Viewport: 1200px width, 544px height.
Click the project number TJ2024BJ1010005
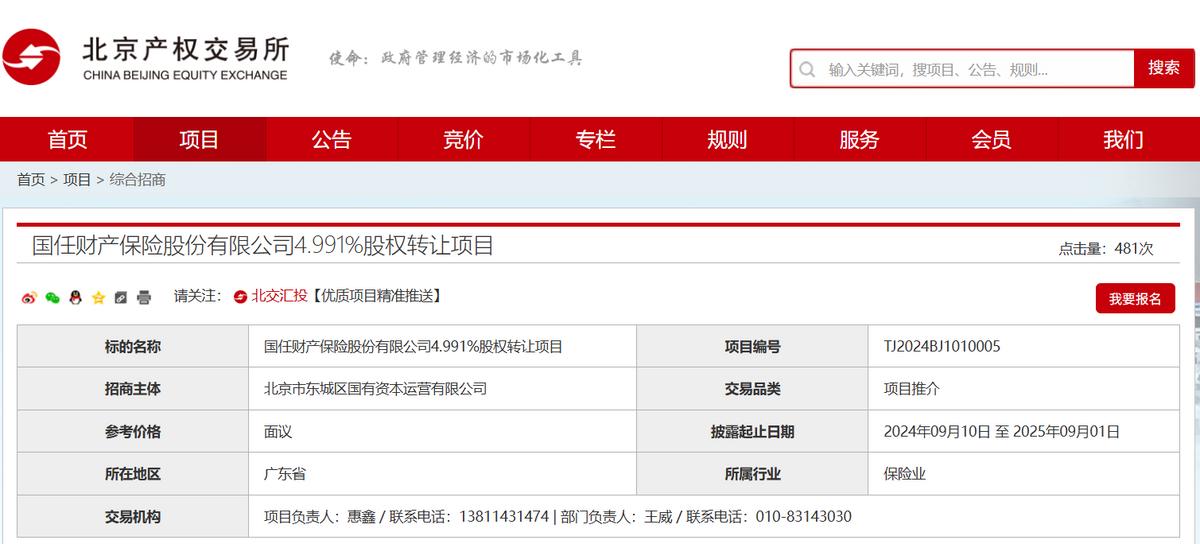pos(942,347)
